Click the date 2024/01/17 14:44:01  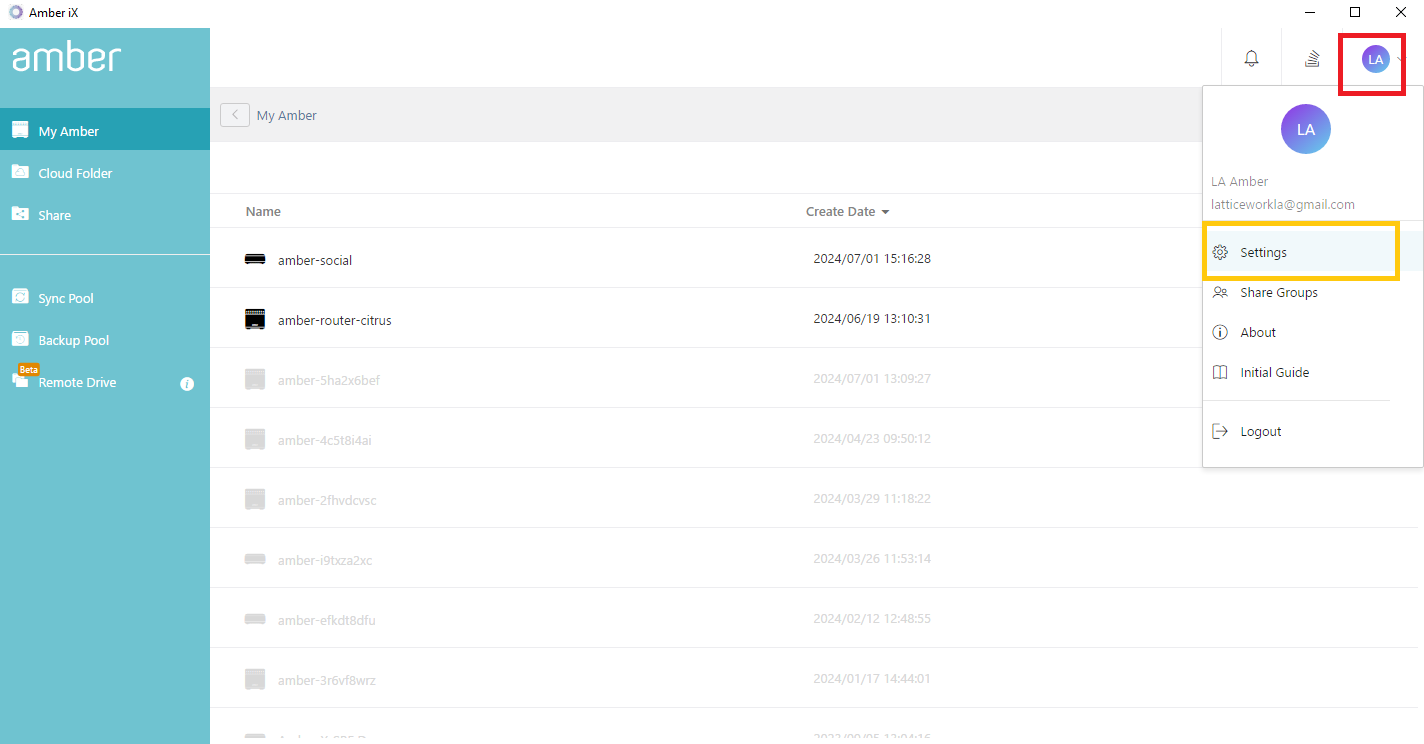(x=872, y=678)
